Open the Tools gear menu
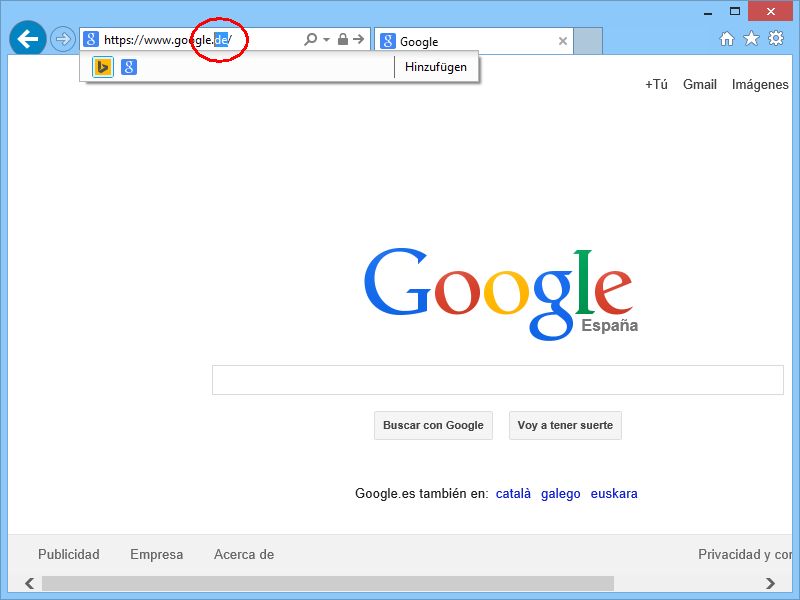 [x=776, y=38]
